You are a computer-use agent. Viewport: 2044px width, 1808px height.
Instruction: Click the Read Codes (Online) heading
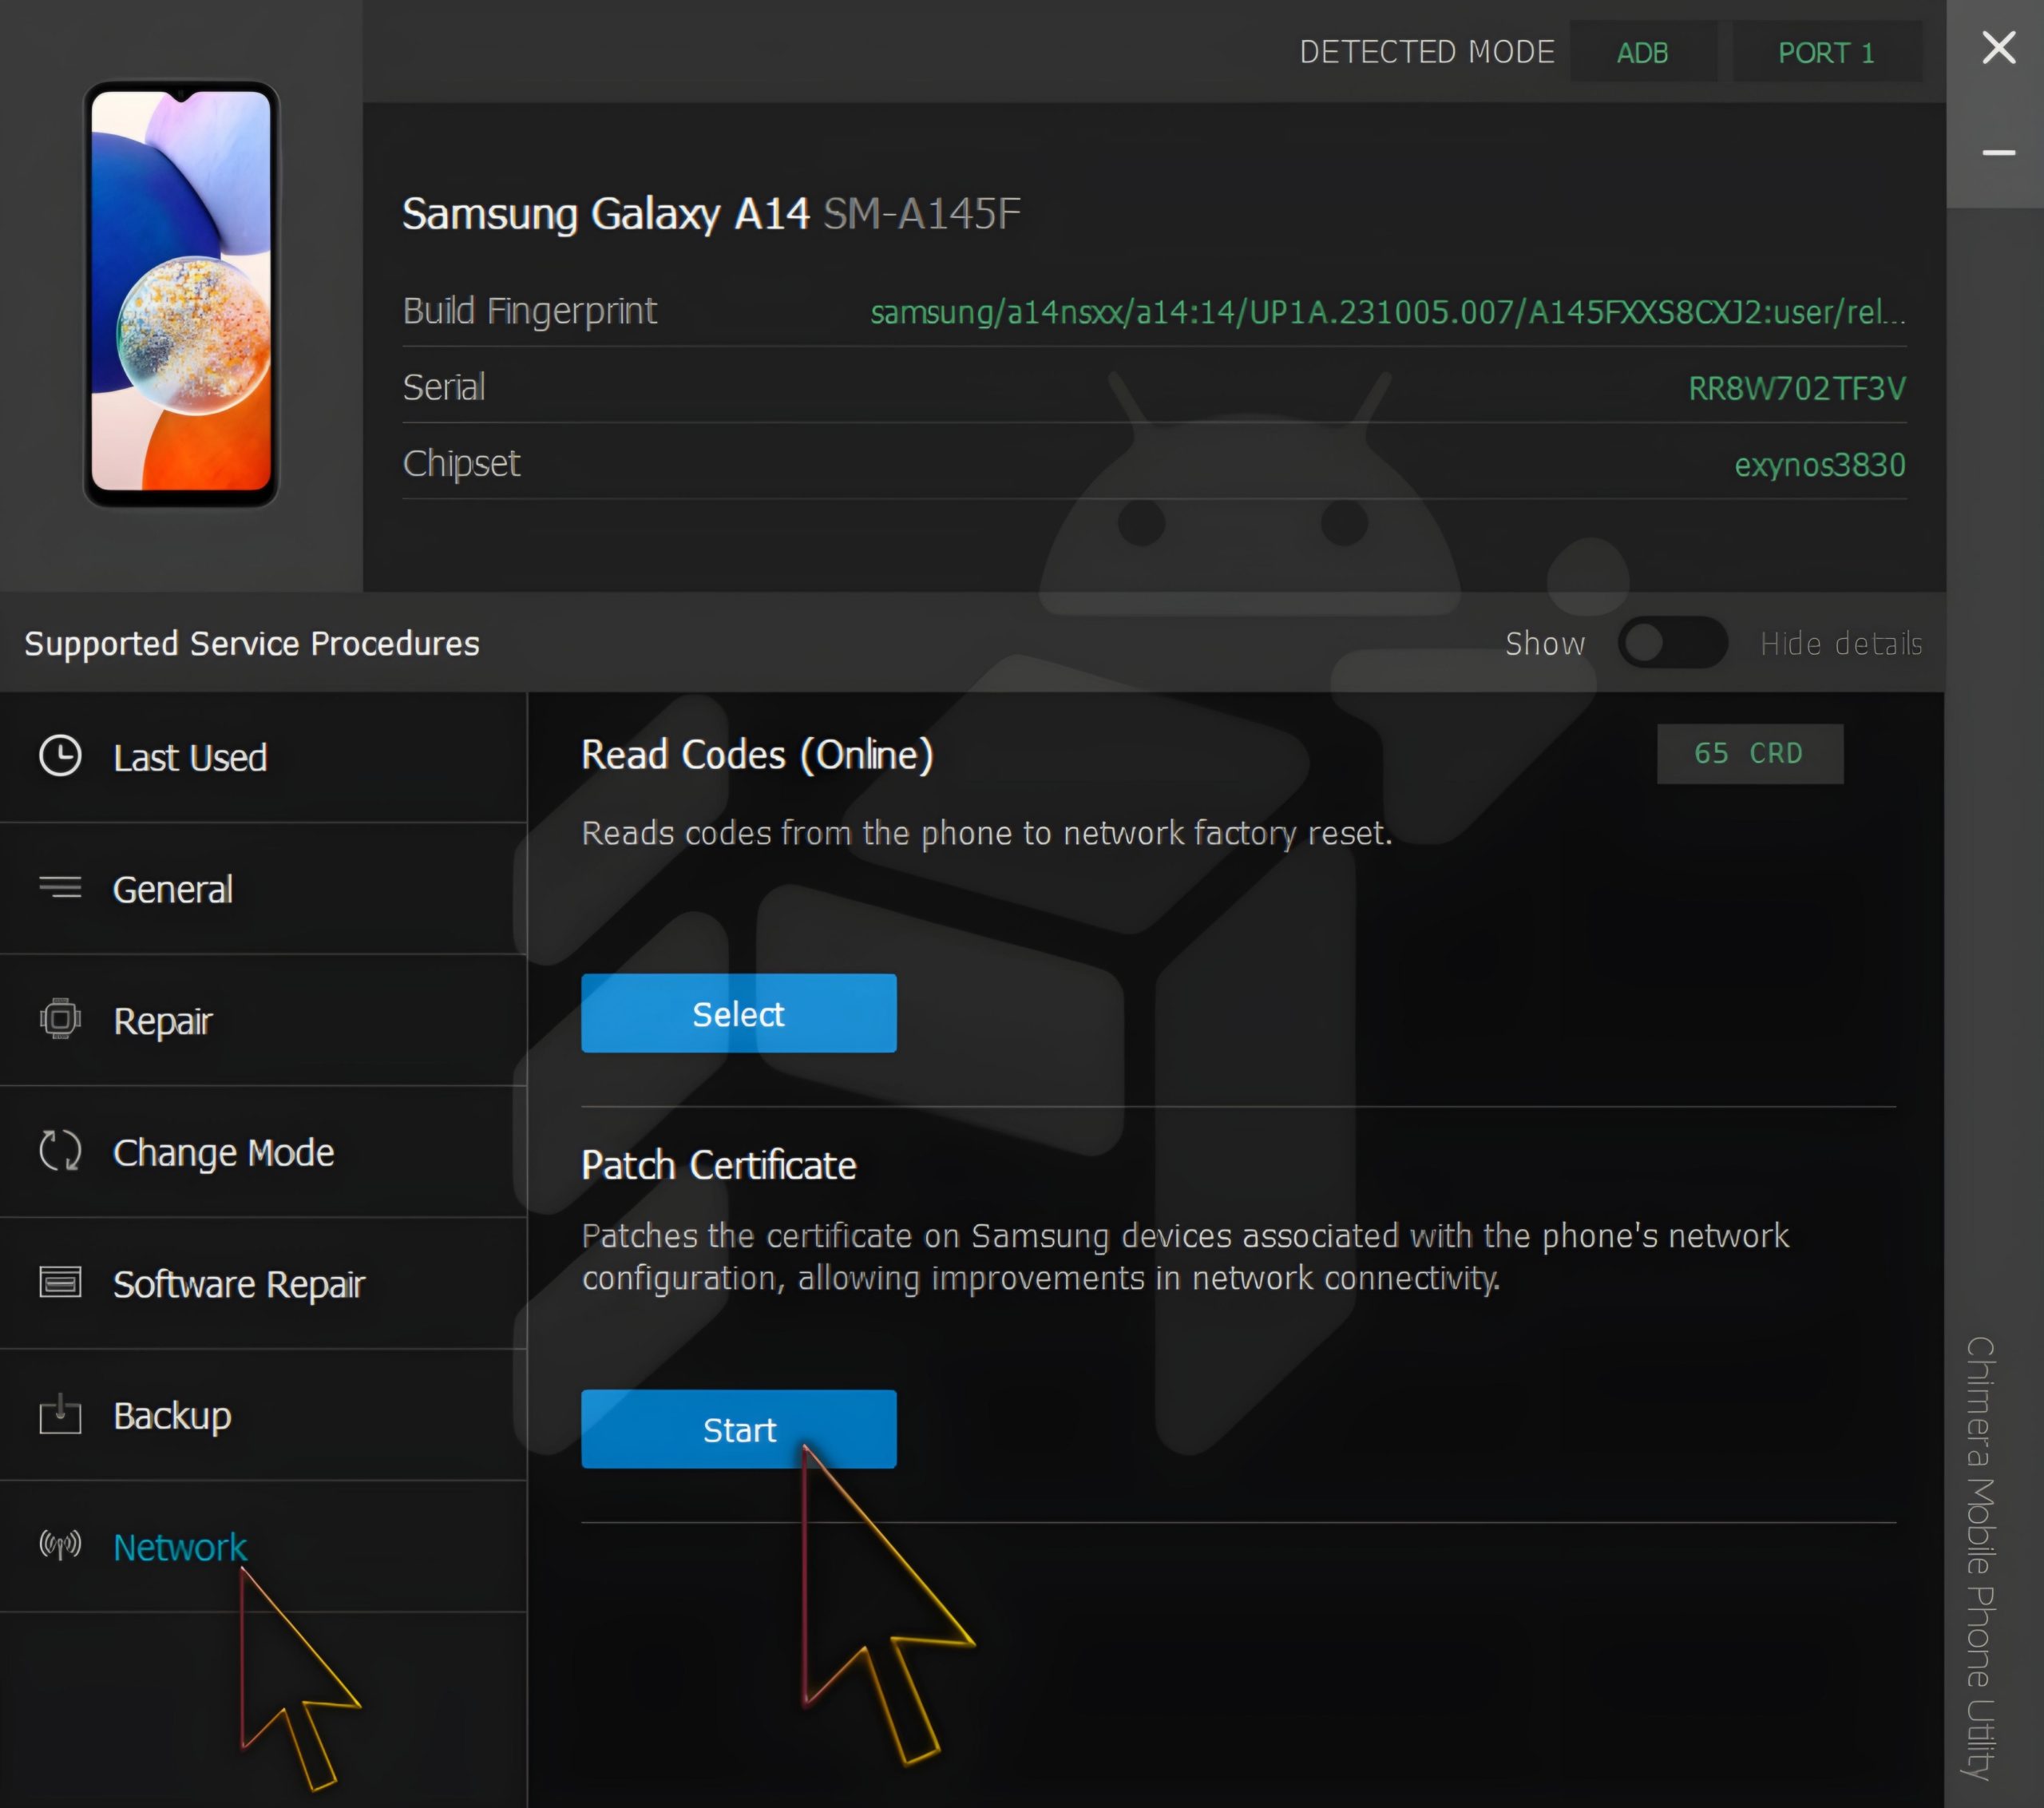coord(757,755)
